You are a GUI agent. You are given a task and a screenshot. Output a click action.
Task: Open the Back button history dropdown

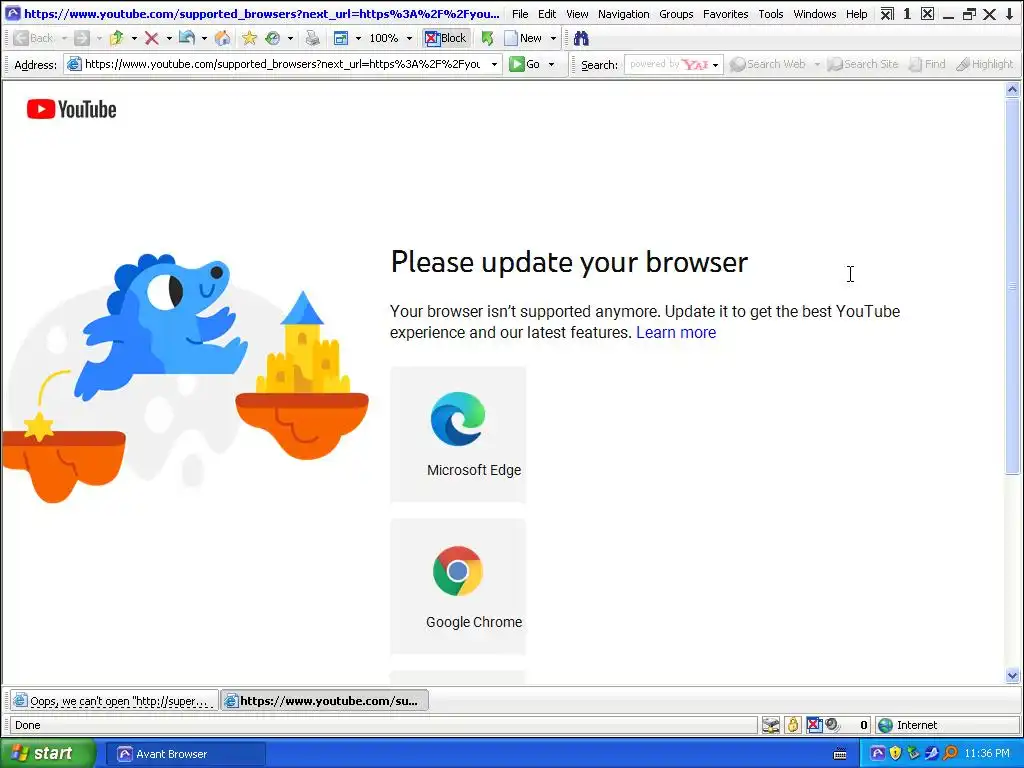click(64, 39)
